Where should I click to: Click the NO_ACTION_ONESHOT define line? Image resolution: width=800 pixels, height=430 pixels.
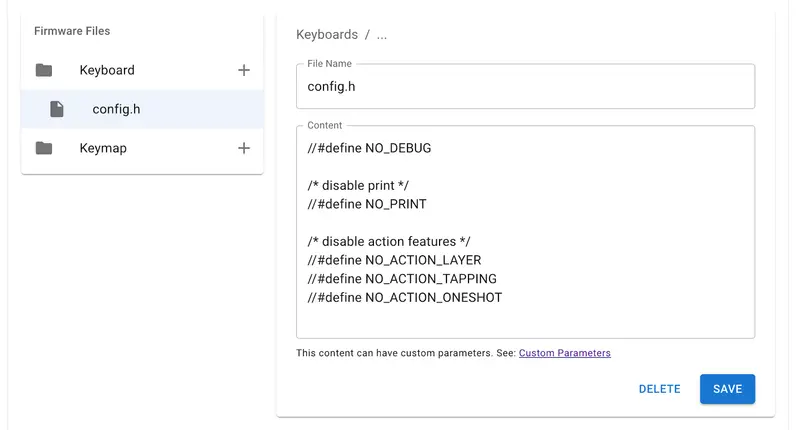(405, 298)
